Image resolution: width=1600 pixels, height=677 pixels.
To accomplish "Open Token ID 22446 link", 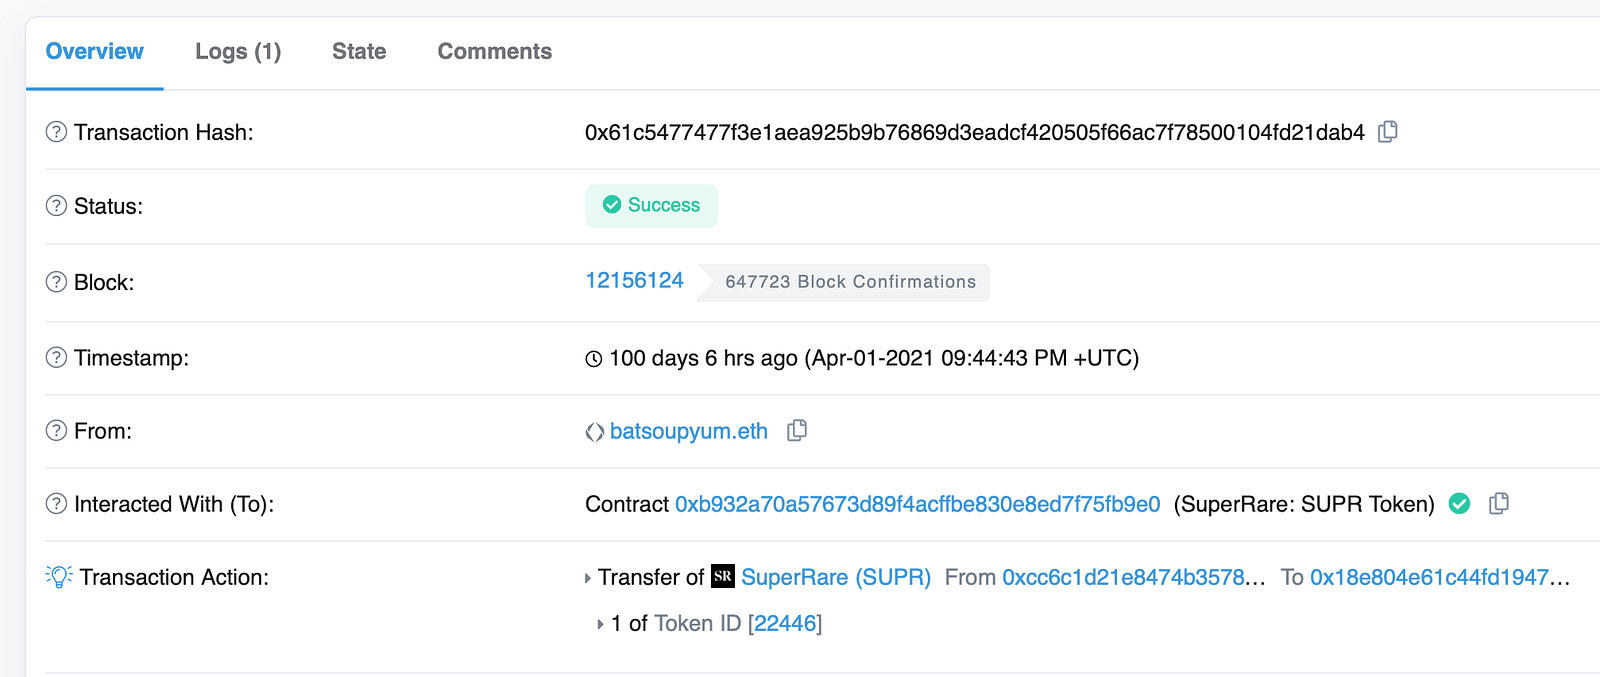I will pyautogui.click(x=785, y=624).
